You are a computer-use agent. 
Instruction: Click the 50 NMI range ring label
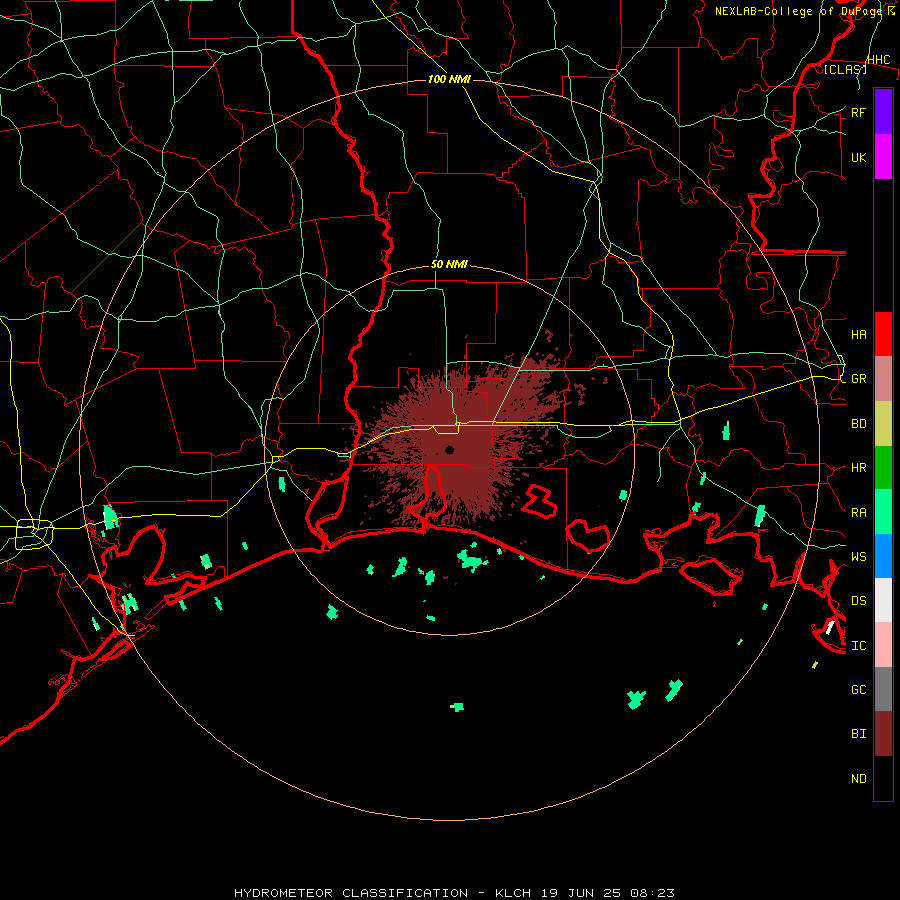[x=449, y=264]
